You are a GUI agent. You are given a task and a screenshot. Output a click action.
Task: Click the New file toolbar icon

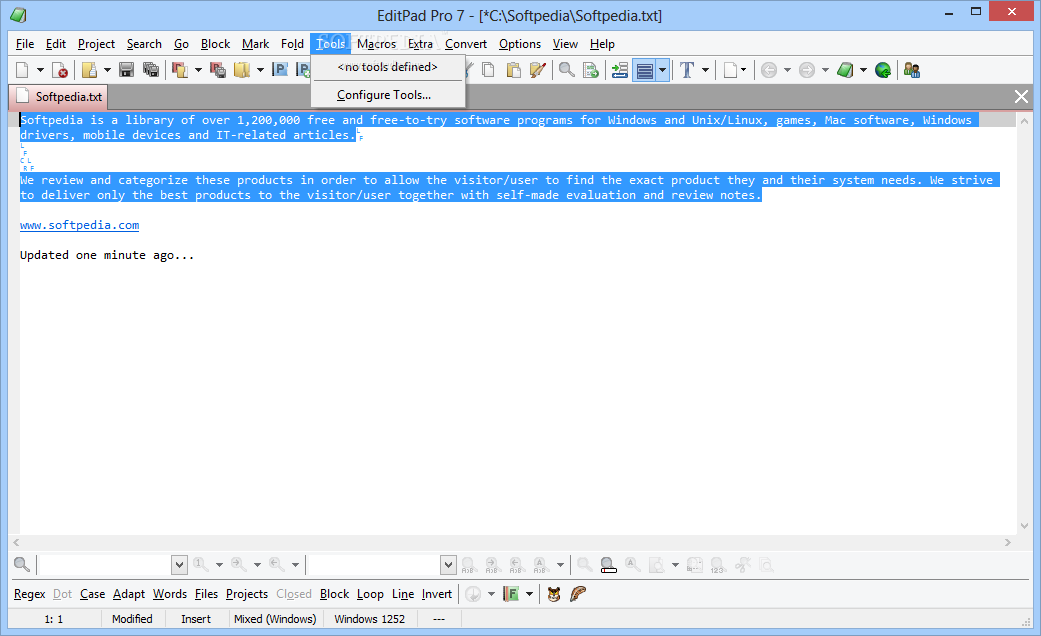point(22,70)
